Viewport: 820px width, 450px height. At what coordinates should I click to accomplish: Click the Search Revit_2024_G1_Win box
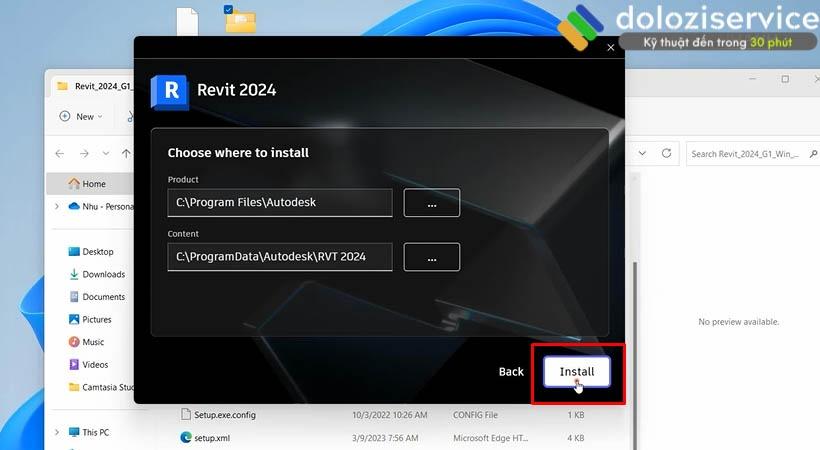click(750, 154)
